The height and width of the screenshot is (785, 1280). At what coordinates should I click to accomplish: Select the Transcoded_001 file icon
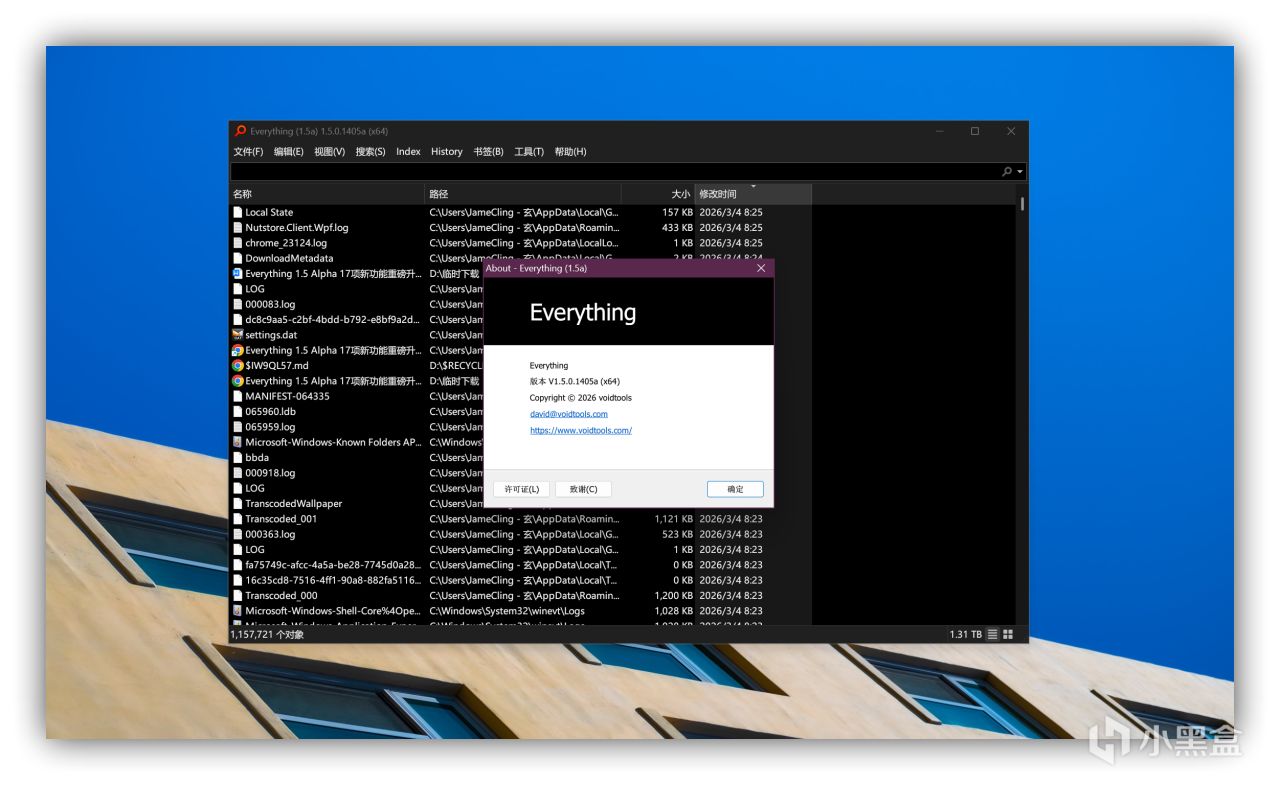[238, 519]
